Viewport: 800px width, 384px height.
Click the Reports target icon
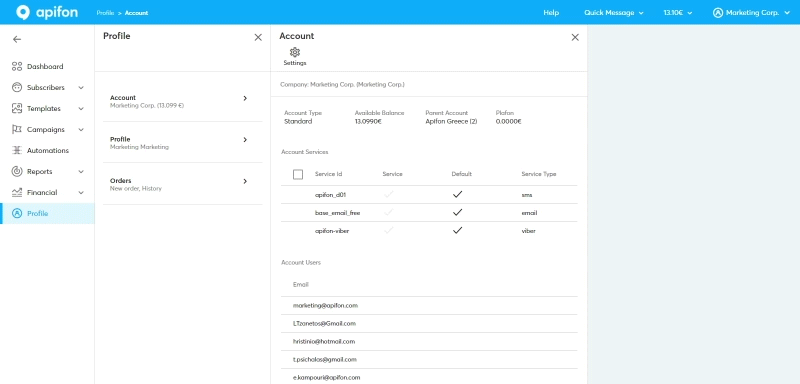pyautogui.click(x=17, y=171)
